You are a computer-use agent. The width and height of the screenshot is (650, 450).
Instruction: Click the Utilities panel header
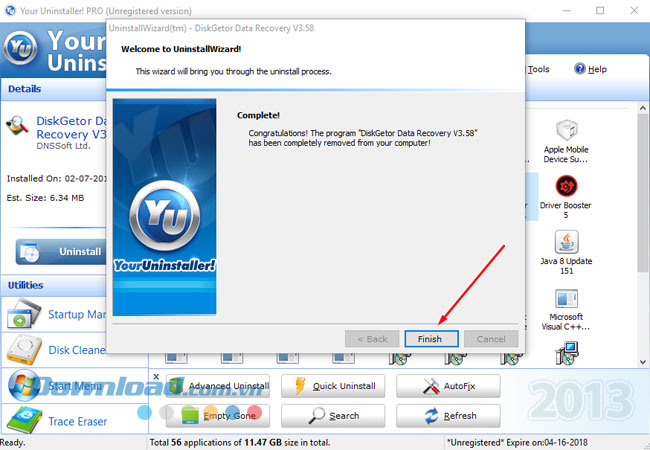(53, 285)
